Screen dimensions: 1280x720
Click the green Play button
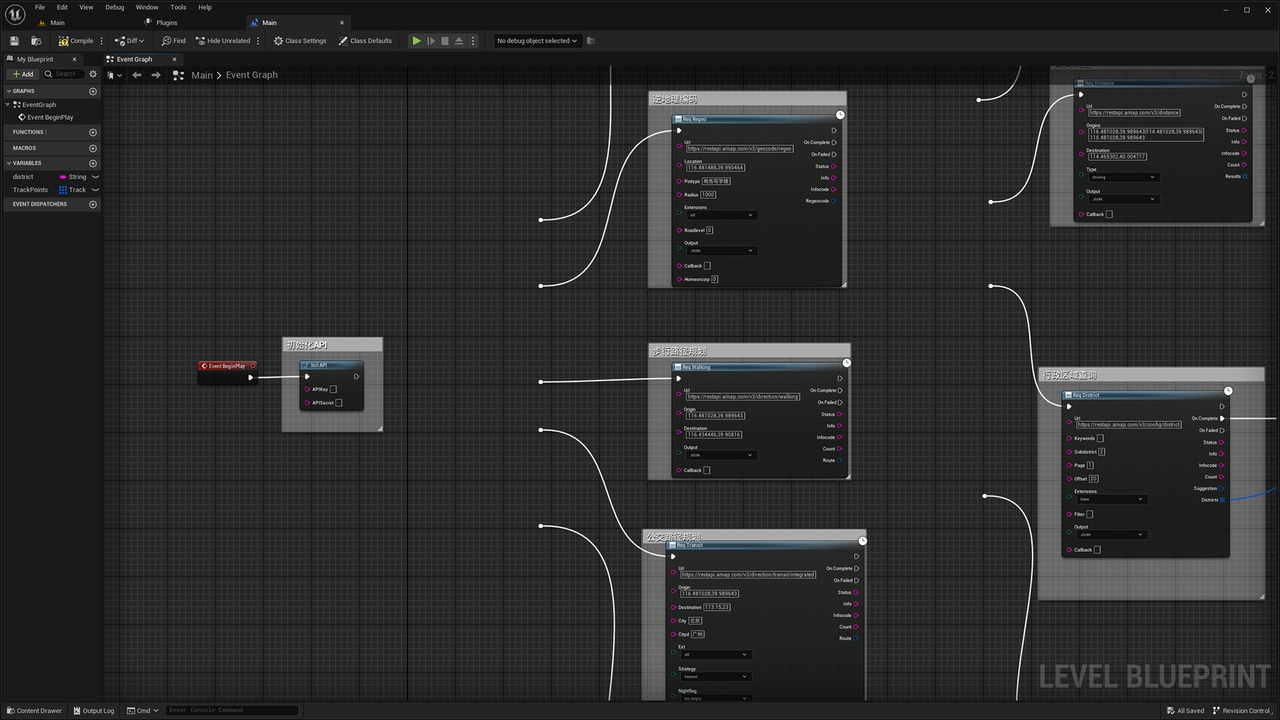coord(416,41)
